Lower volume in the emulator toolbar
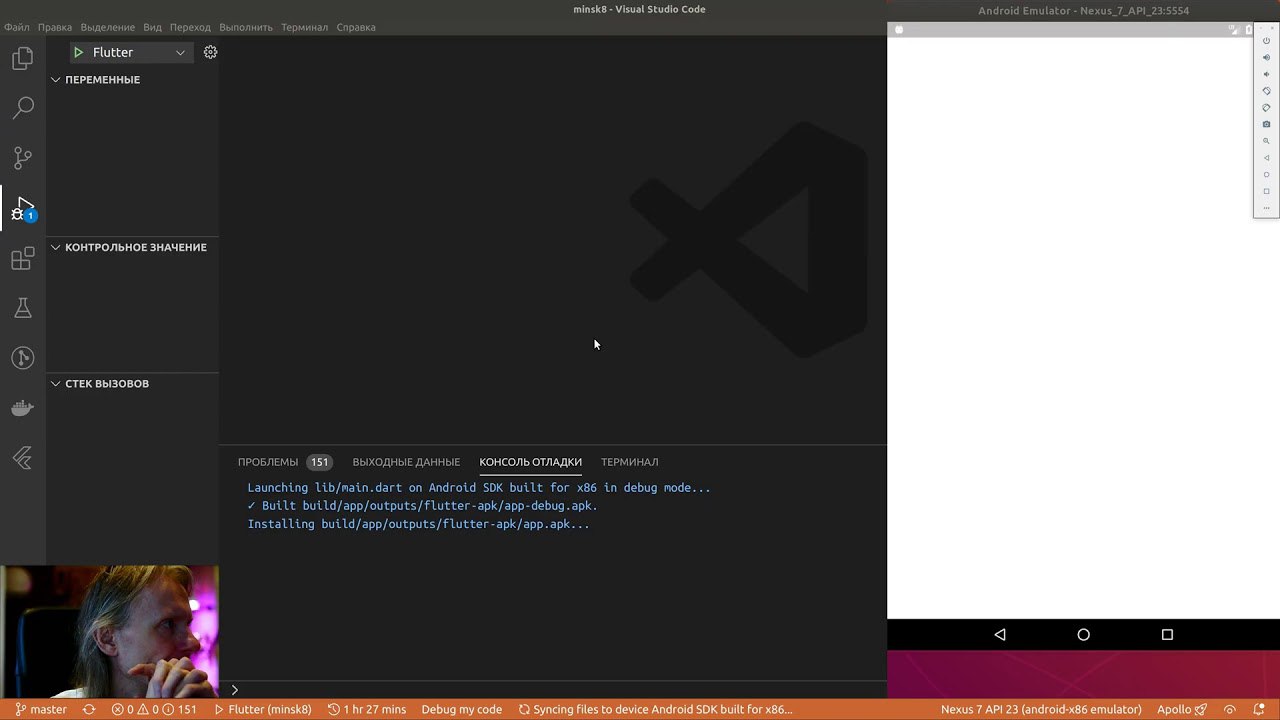Screen dimensions: 1280x720 (x=1266, y=74)
